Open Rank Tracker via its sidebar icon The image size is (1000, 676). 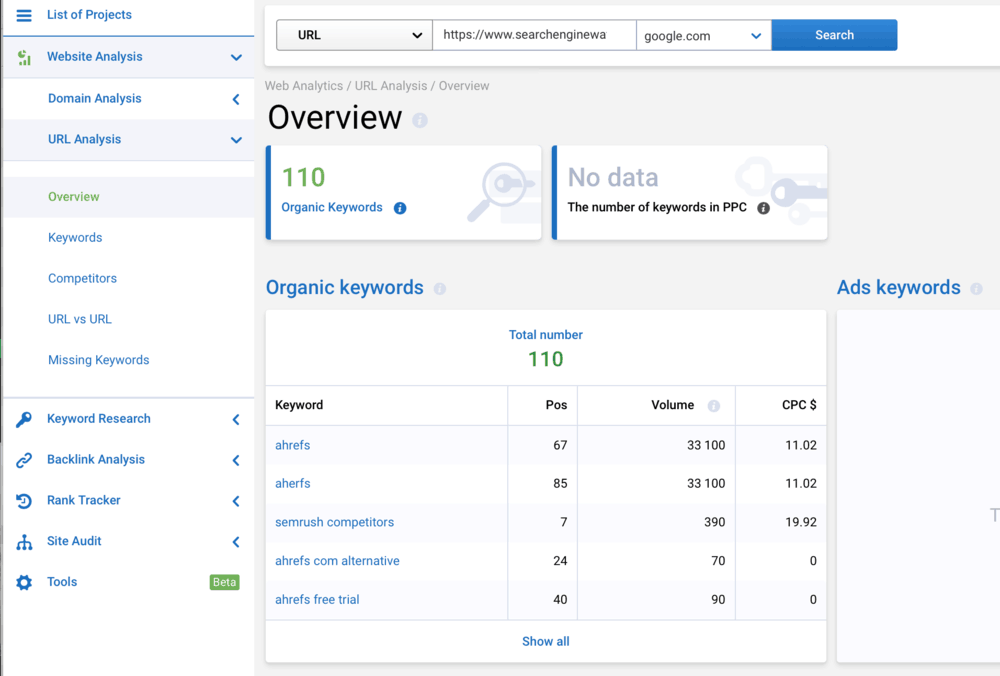point(24,500)
